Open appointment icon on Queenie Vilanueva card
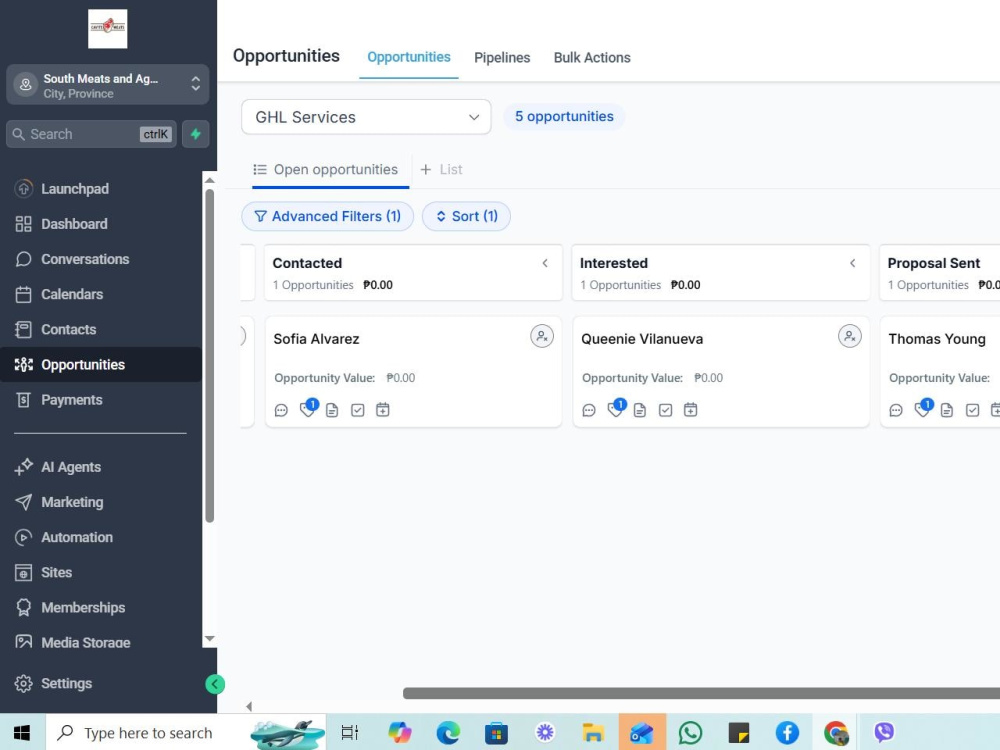Image resolution: width=1000 pixels, height=750 pixels. (x=690, y=410)
